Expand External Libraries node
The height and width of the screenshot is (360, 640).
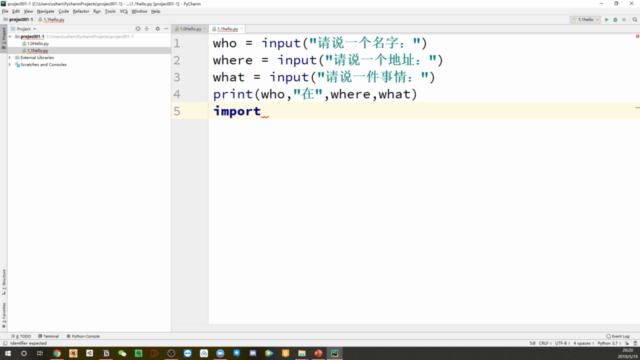tap(10, 58)
